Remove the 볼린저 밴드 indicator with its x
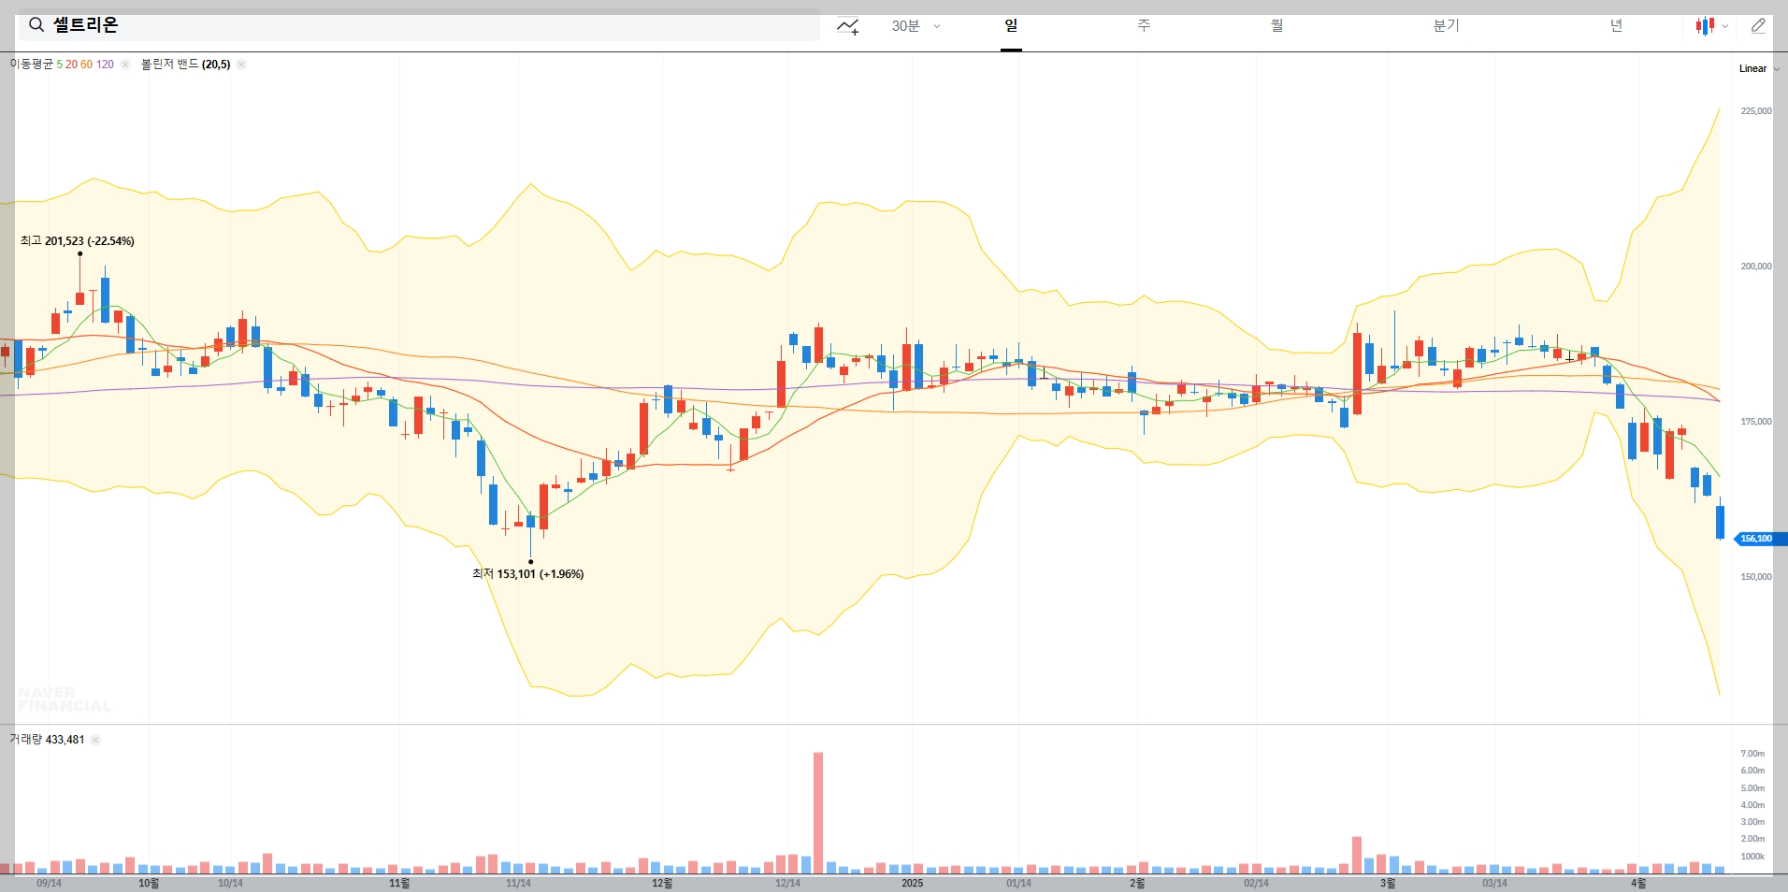This screenshot has width=1788, height=892. pos(241,64)
